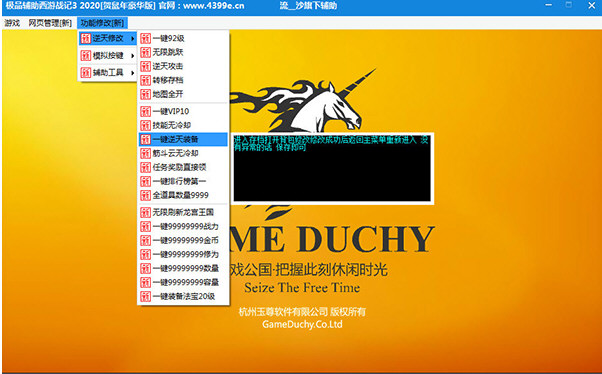Open the 游戏 menu

tap(12, 23)
